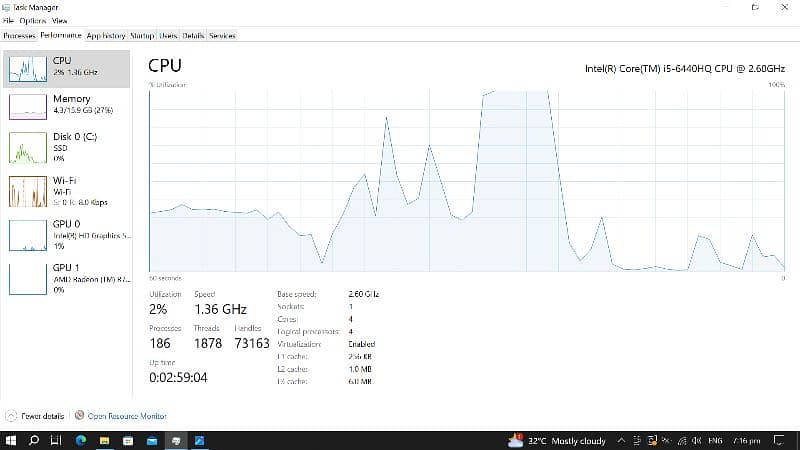Open the Mail app on taskbar
The image size is (800, 450).
(x=151, y=440)
